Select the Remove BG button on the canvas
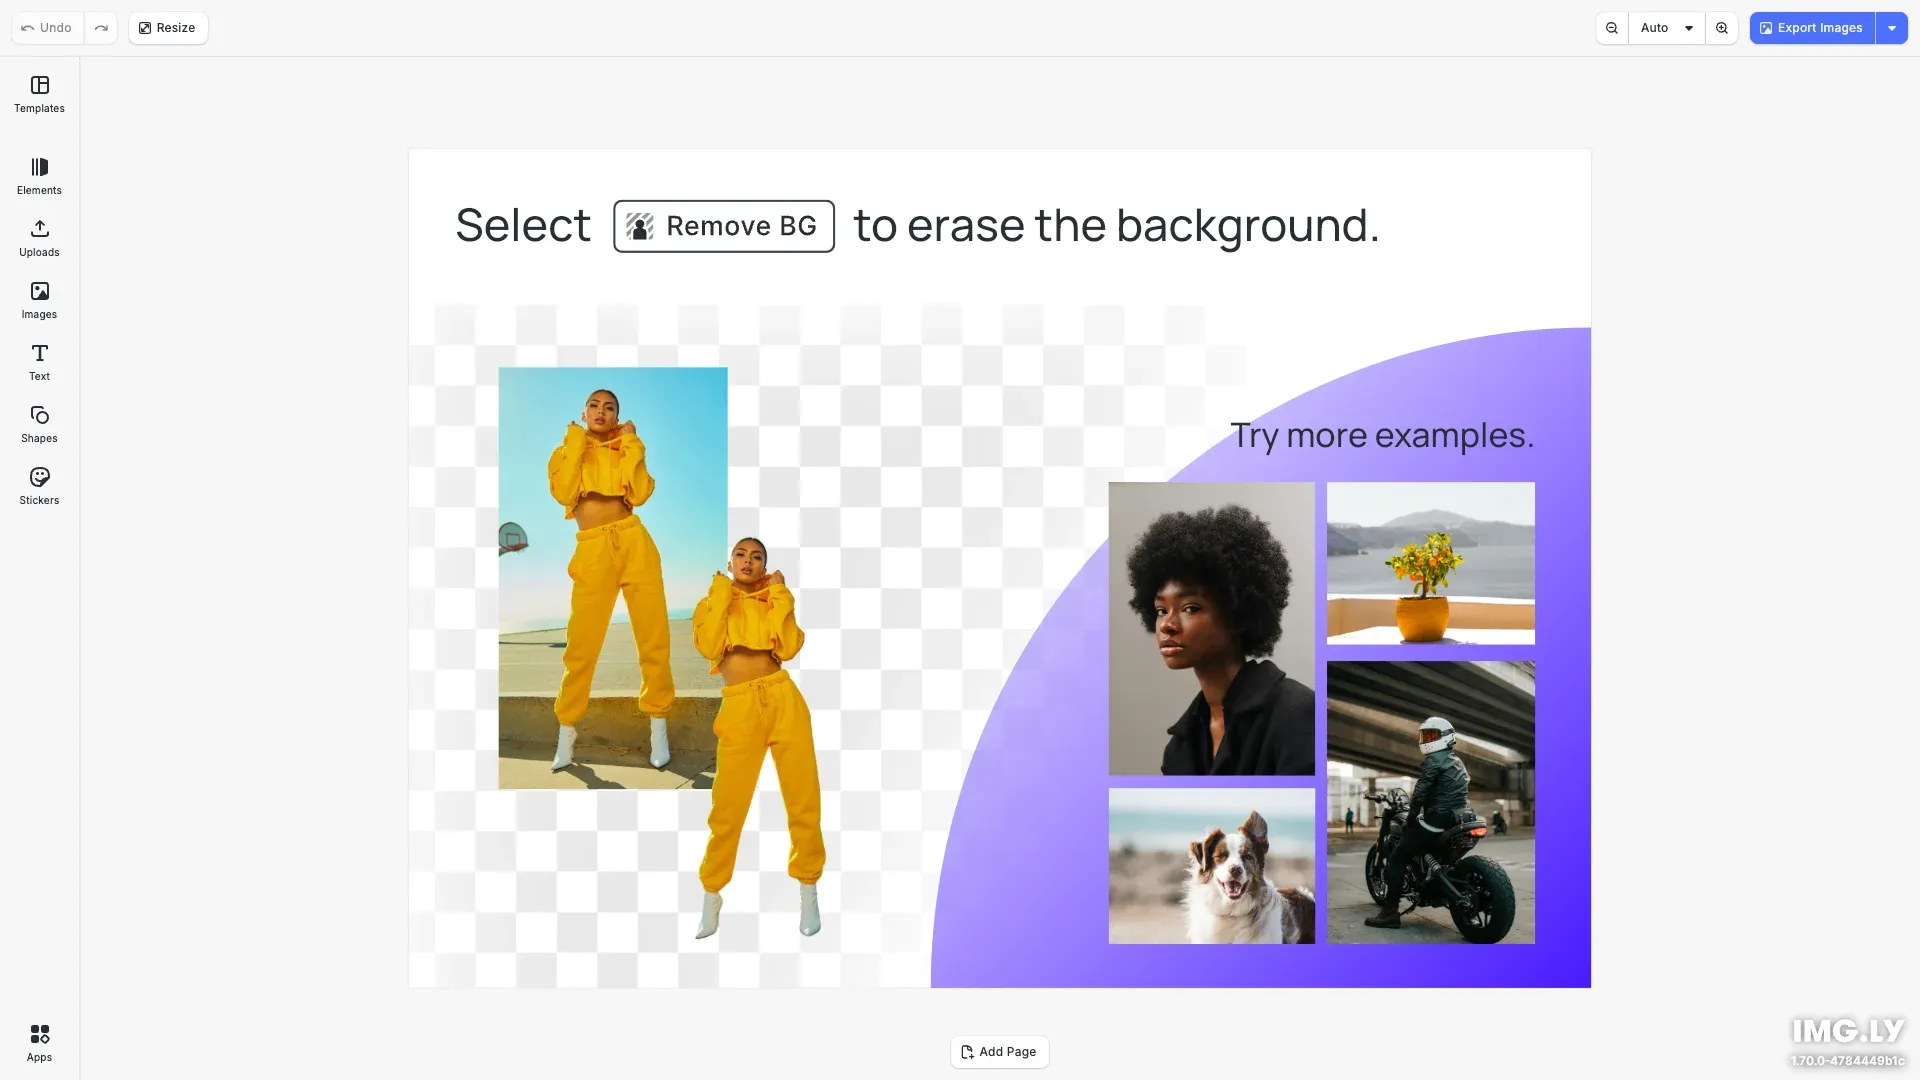This screenshot has width=1920, height=1080. click(x=723, y=226)
